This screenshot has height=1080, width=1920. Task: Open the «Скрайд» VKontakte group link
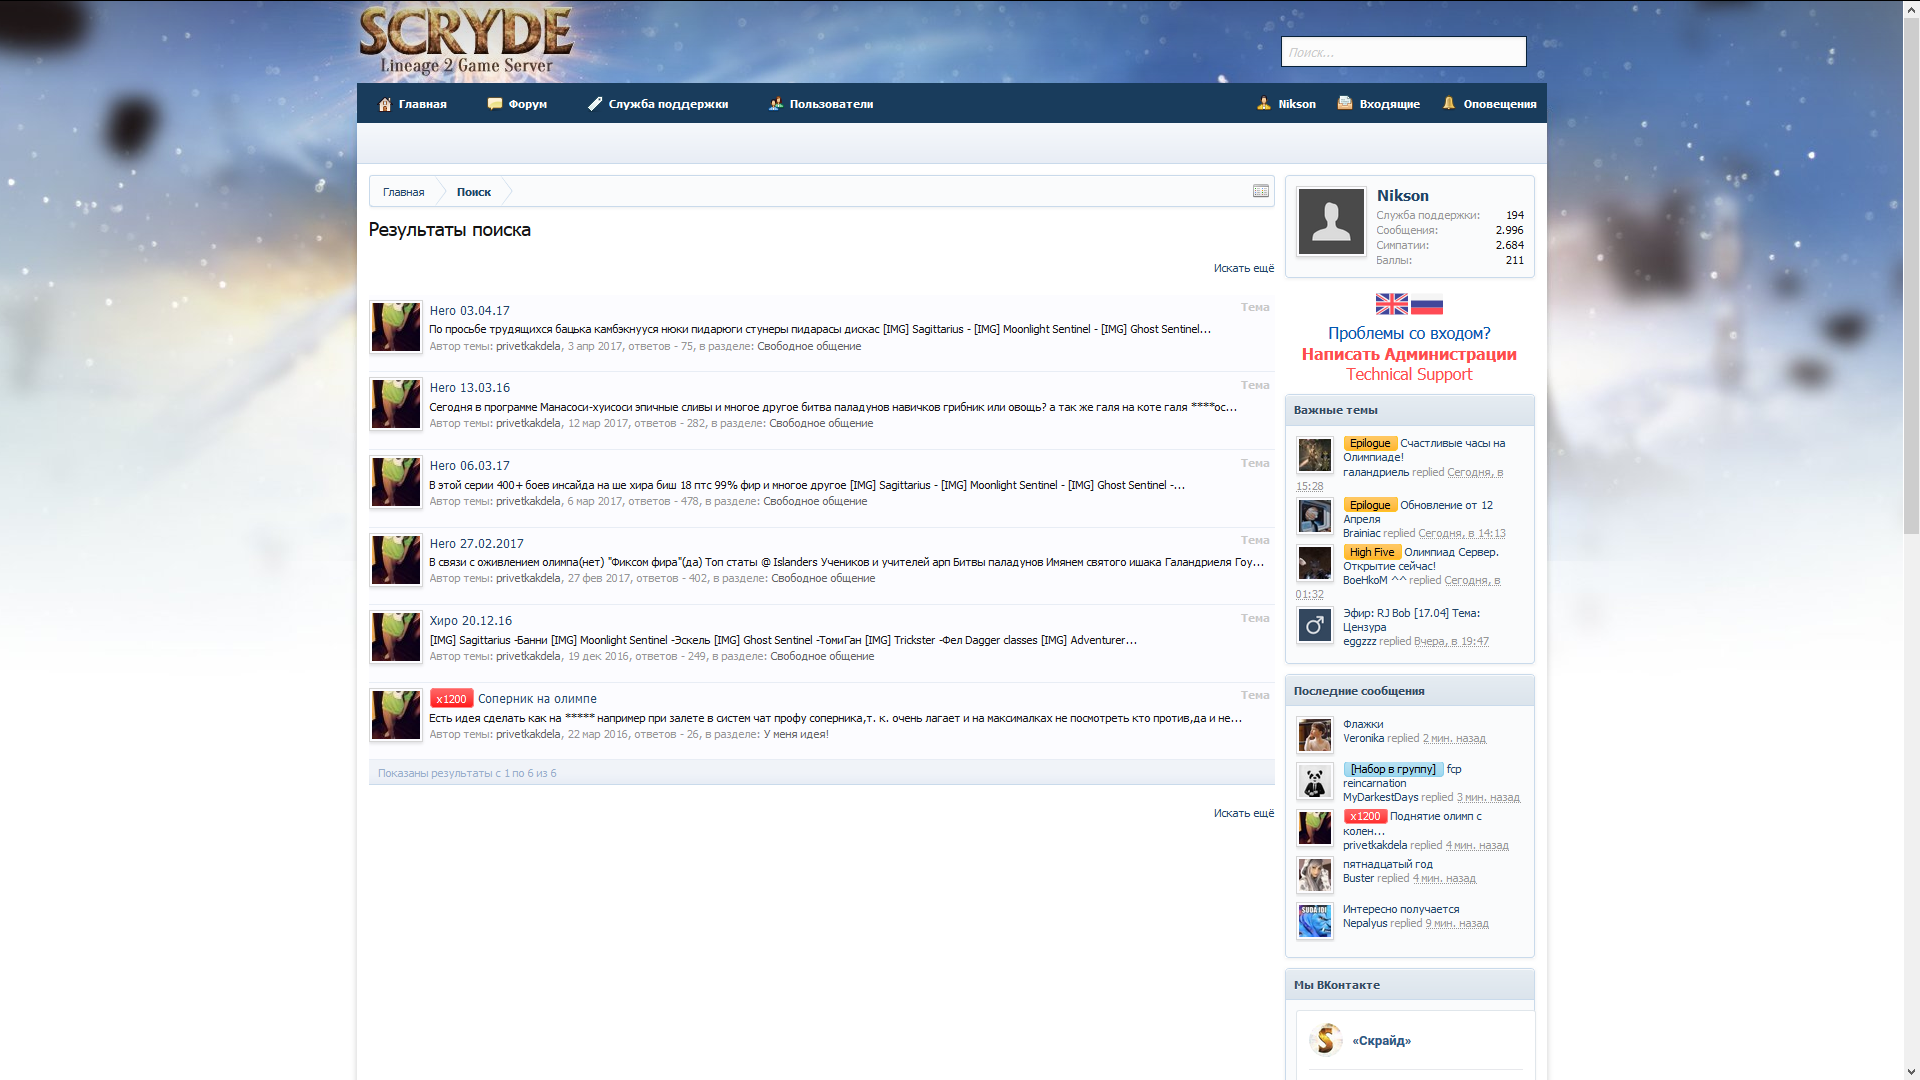click(x=1381, y=1041)
